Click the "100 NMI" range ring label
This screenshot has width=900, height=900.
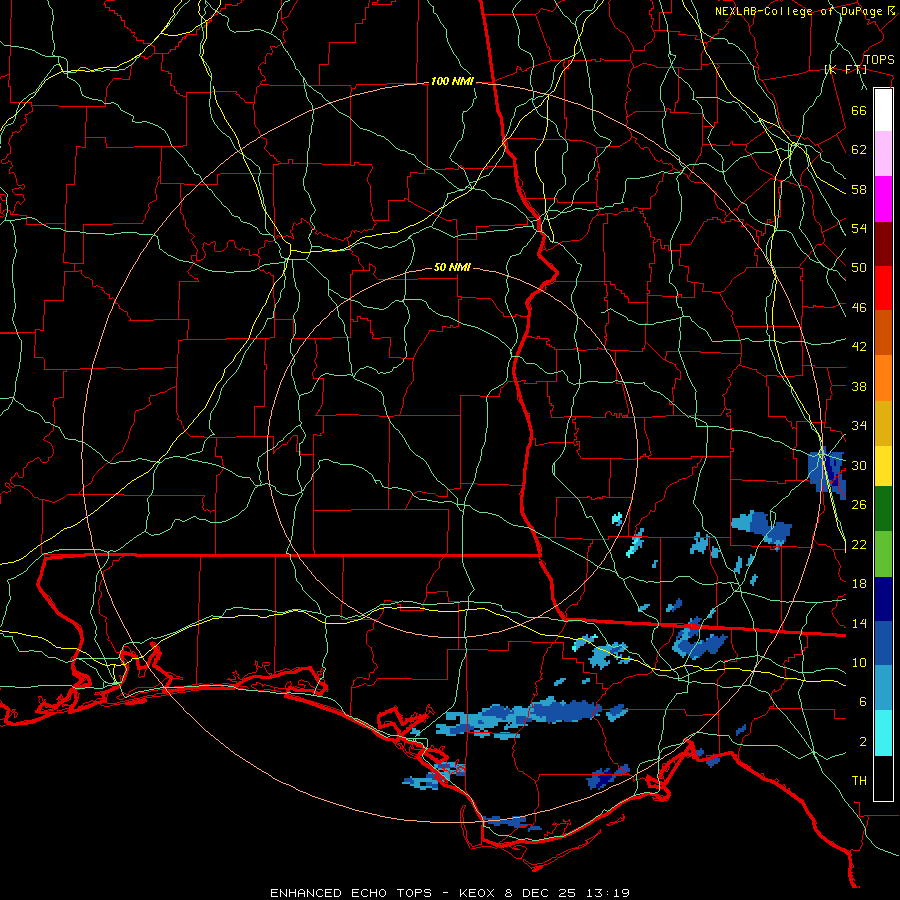(452, 82)
